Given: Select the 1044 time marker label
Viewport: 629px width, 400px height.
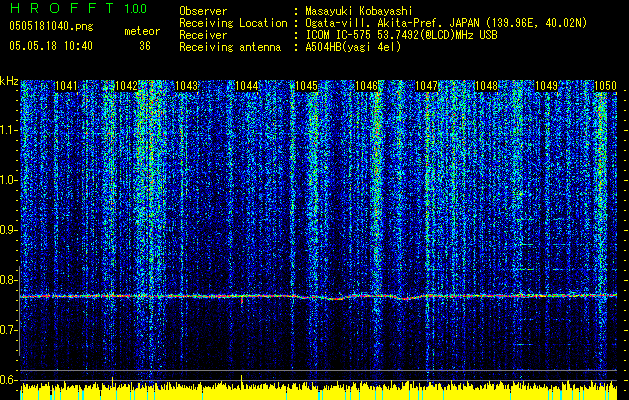Looking at the screenshot, I should click(x=247, y=86).
